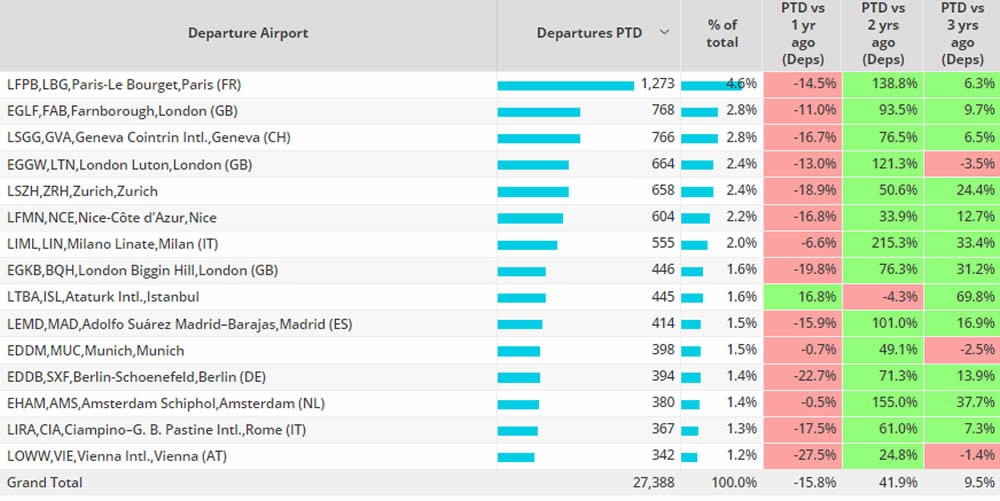This screenshot has height=501, width=1000.
Task: Select the Madrid–Barajas airport row label
Action: (x=179, y=324)
